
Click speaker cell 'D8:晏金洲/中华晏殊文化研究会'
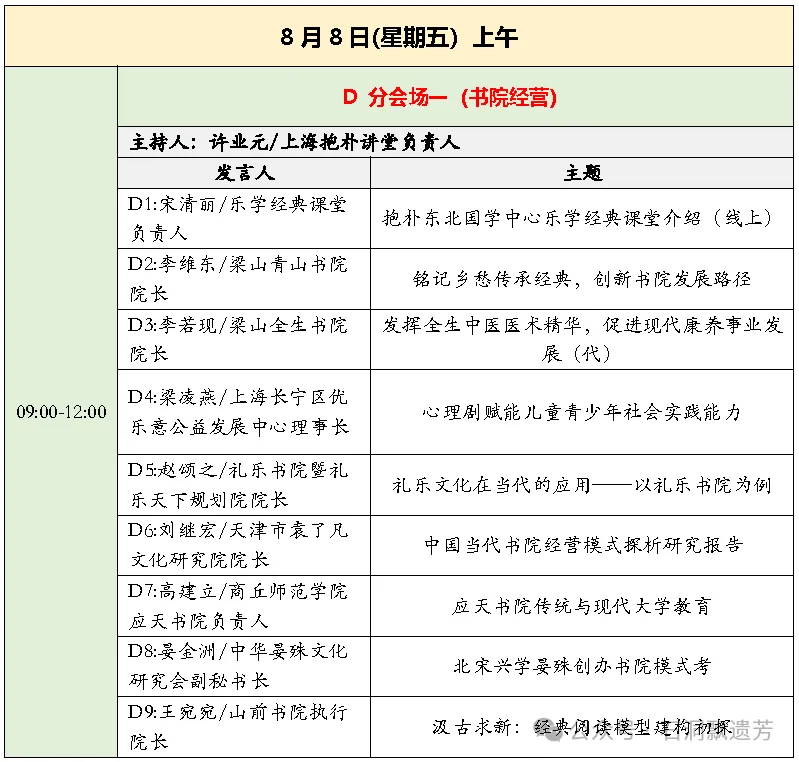tap(244, 666)
